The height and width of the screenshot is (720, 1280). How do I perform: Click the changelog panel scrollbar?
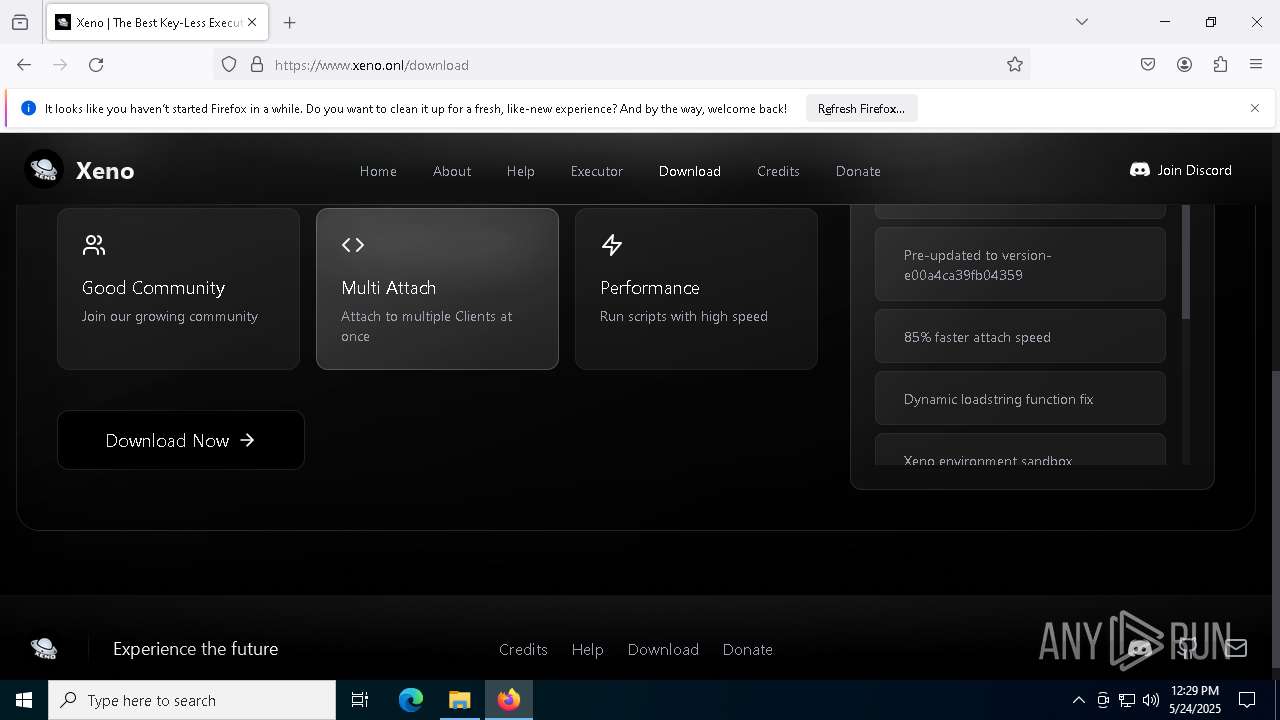pyautogui.click(x=1186, y=263)
